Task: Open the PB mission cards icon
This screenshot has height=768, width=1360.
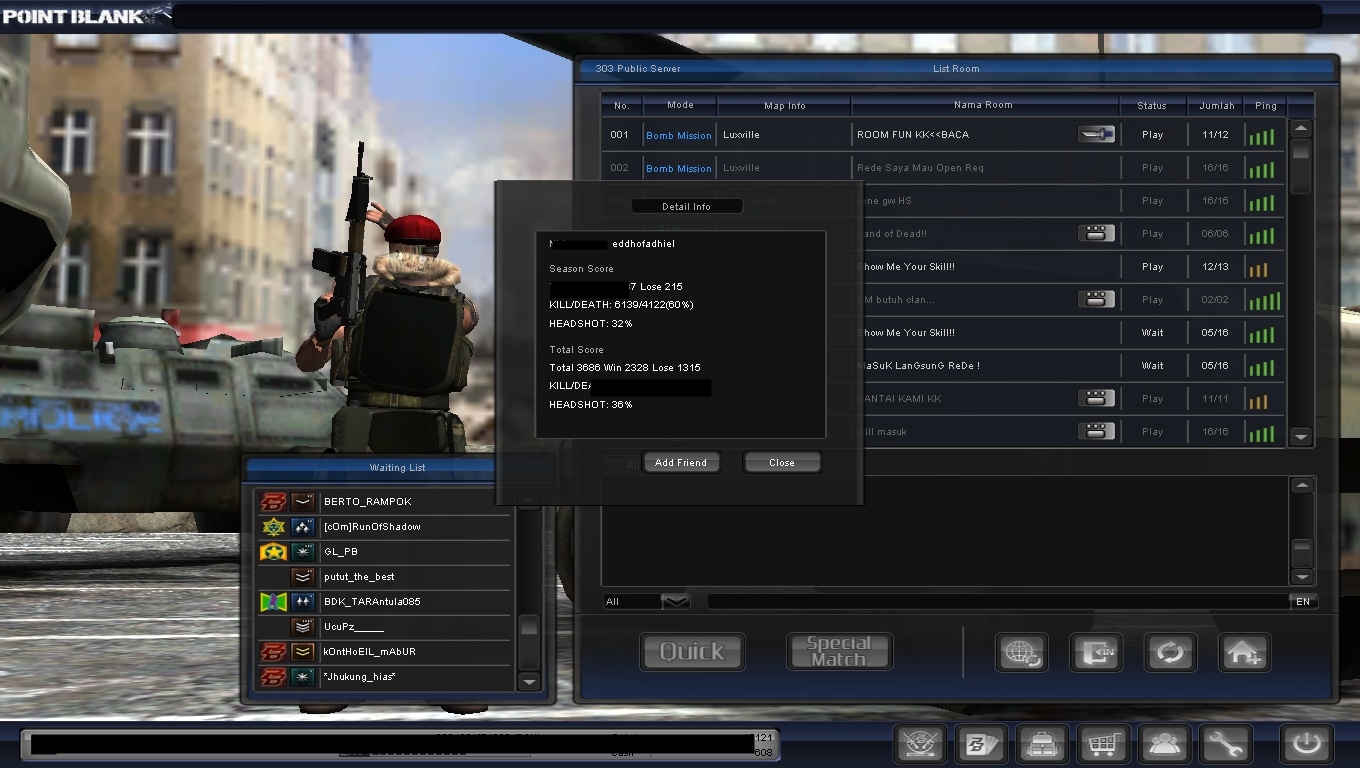Action: pyautogui.click(x=981, y=745)
